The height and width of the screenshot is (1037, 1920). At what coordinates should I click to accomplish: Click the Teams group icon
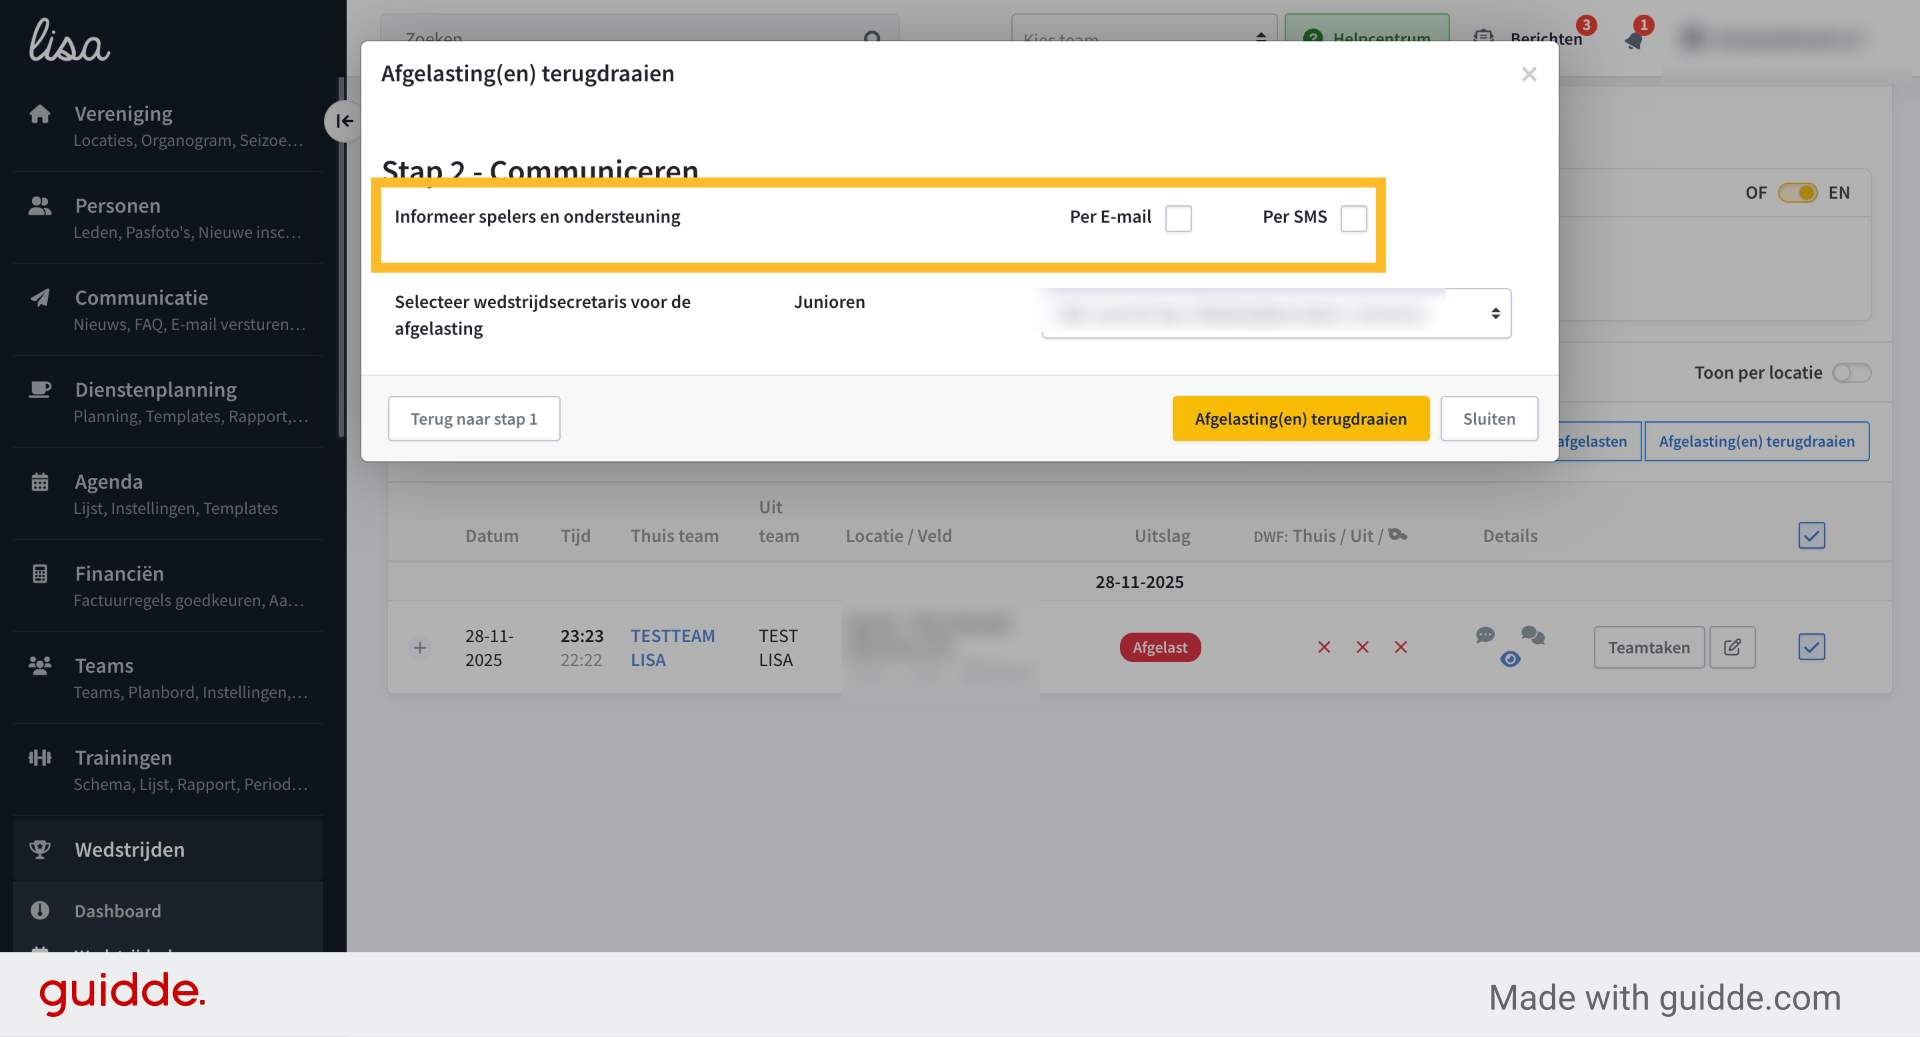pyautogui.click(x=40, y=666)
